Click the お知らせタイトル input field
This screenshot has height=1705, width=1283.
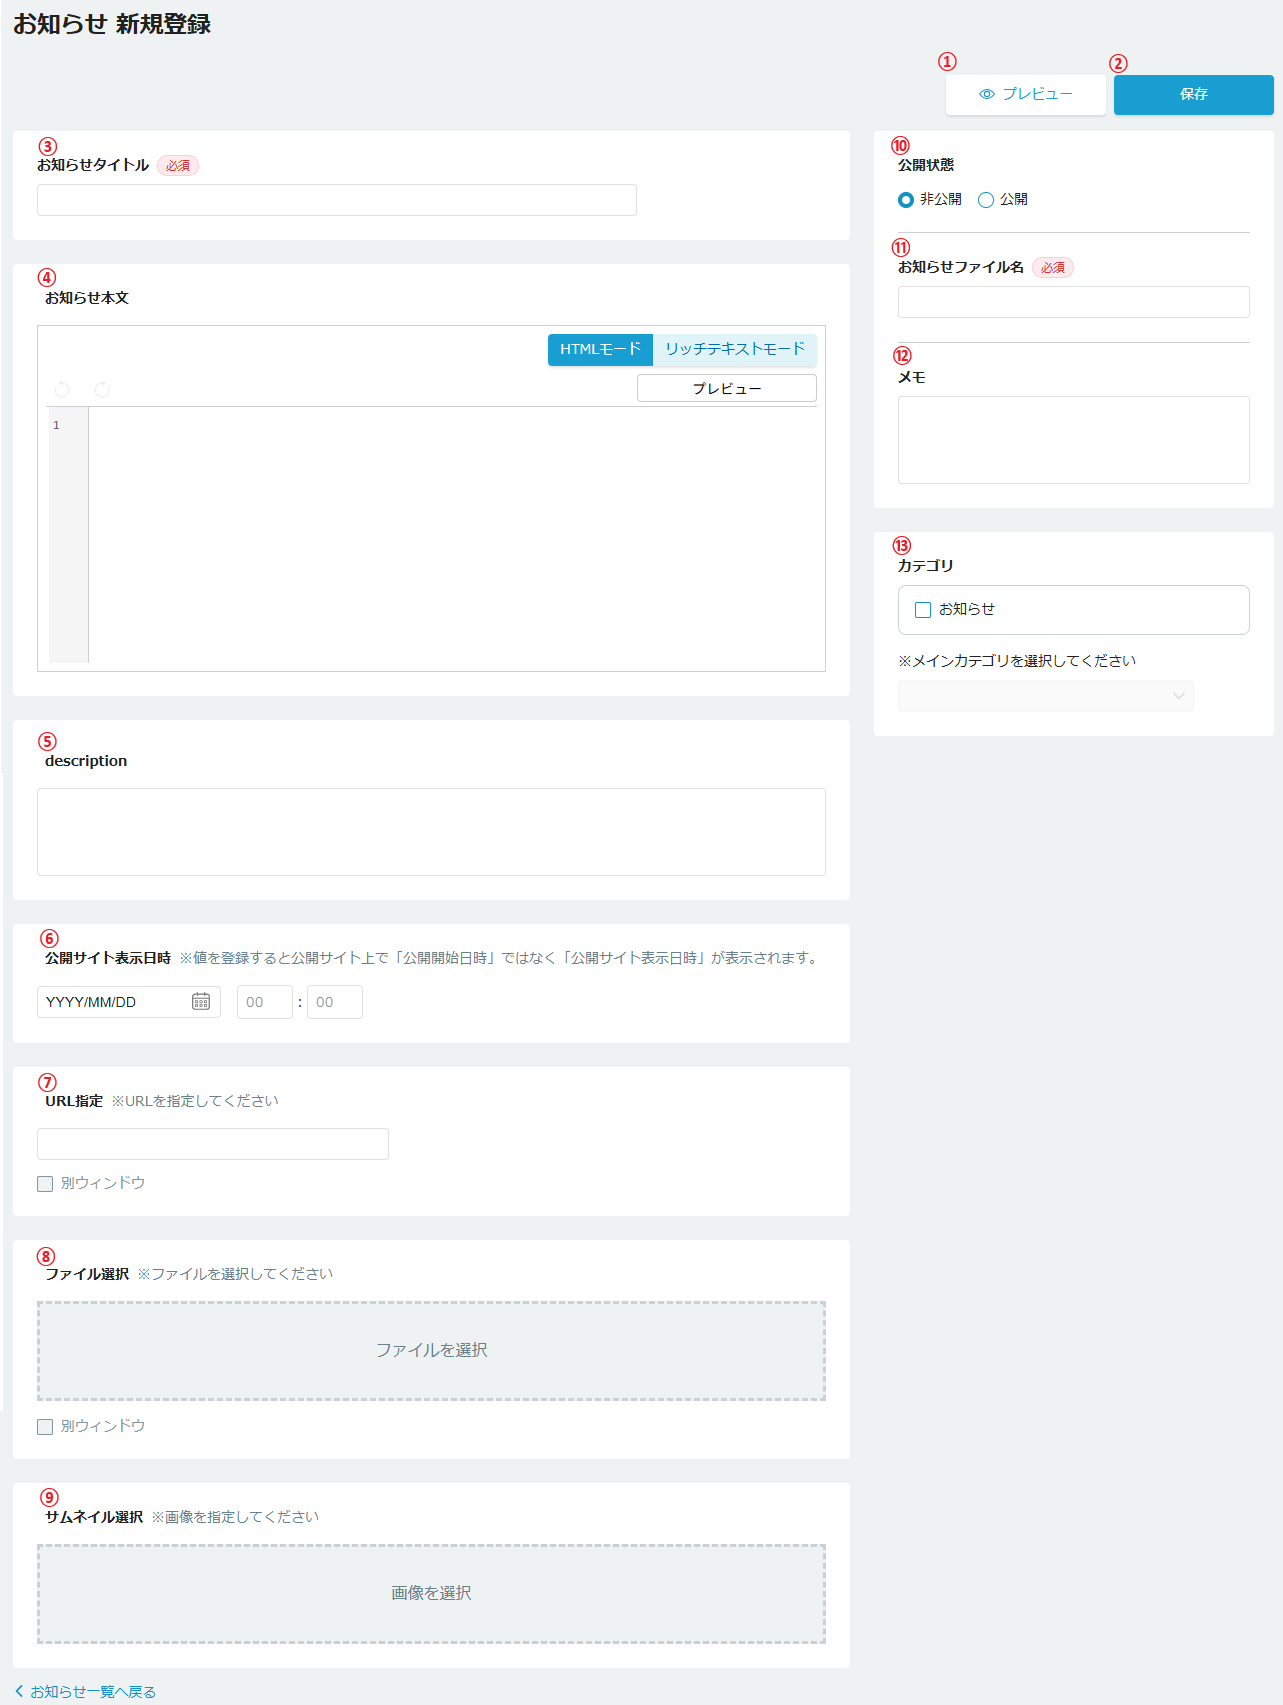336,200
